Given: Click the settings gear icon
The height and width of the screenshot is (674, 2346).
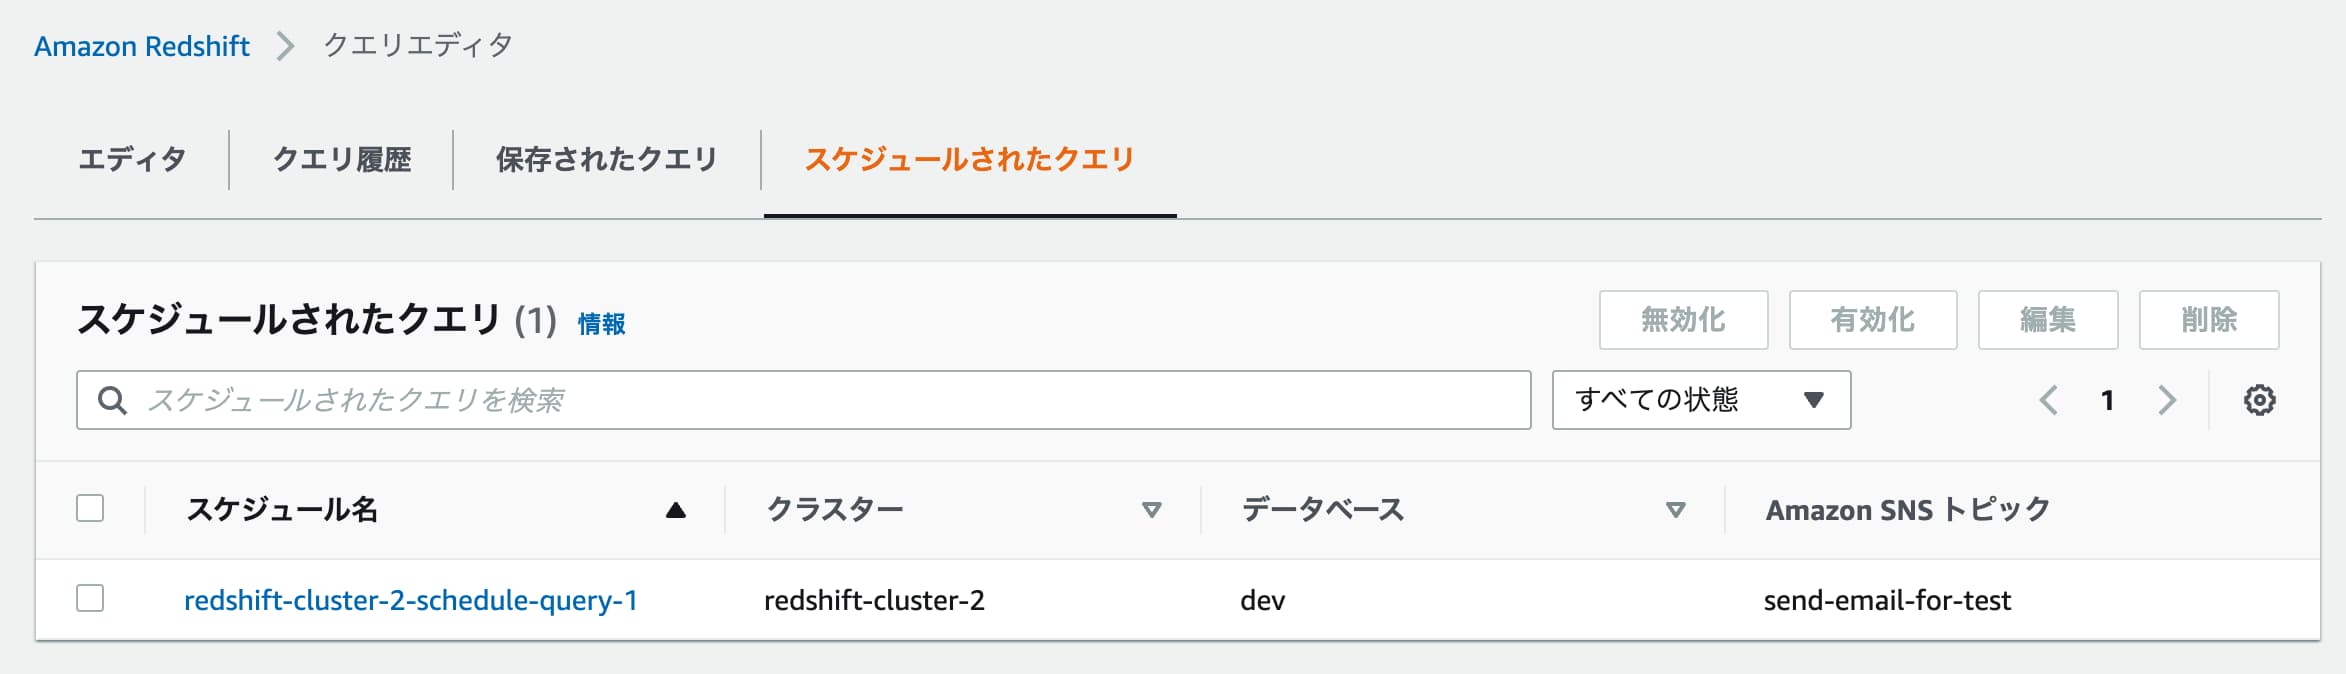Looking at the screenshot, I should click(2261, 399).
